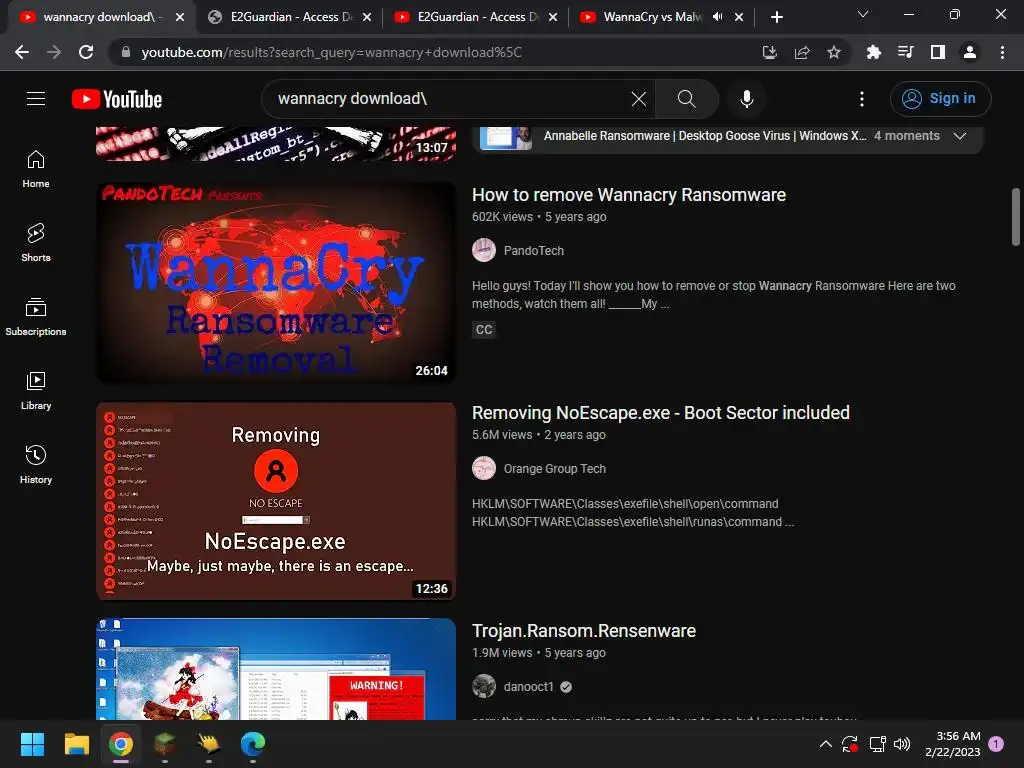The height and width of the screenshot is (768, 1024).
Task: Click the CC closed captions badge
Action: tap(484, 329)
